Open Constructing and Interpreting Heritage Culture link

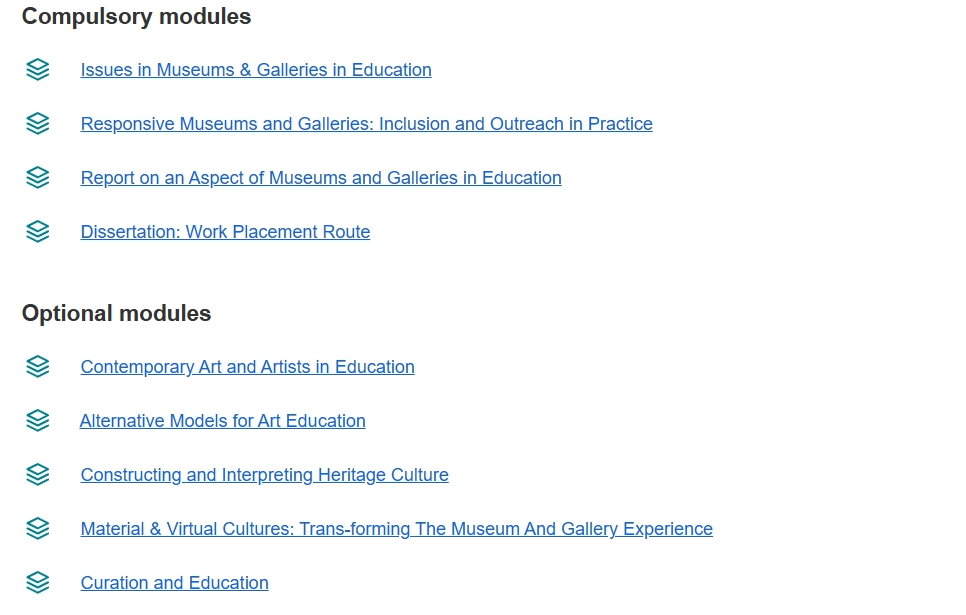pos(264,475)
